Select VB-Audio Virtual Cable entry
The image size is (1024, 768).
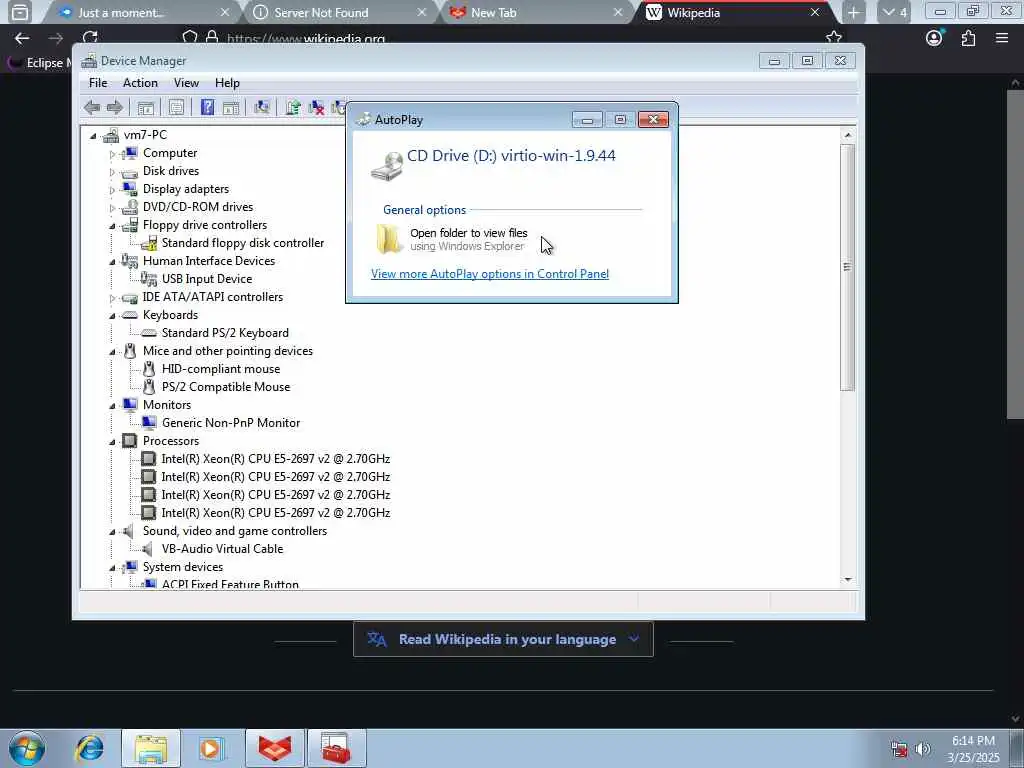pyautogui.click(x=222, y=549)
